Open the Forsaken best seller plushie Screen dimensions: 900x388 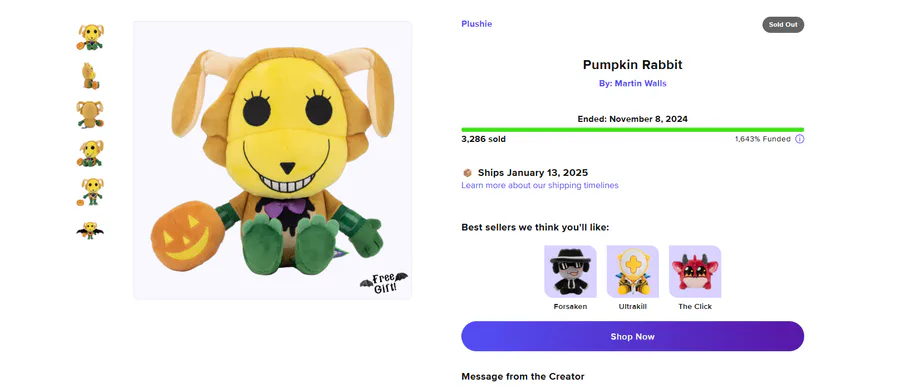(x=570, y=271)
